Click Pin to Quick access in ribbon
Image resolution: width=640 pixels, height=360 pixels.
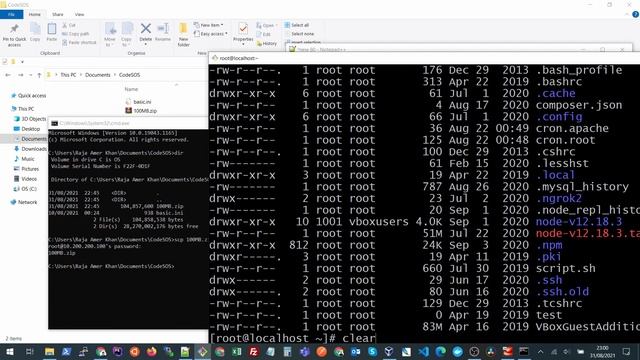coord(14,34)
